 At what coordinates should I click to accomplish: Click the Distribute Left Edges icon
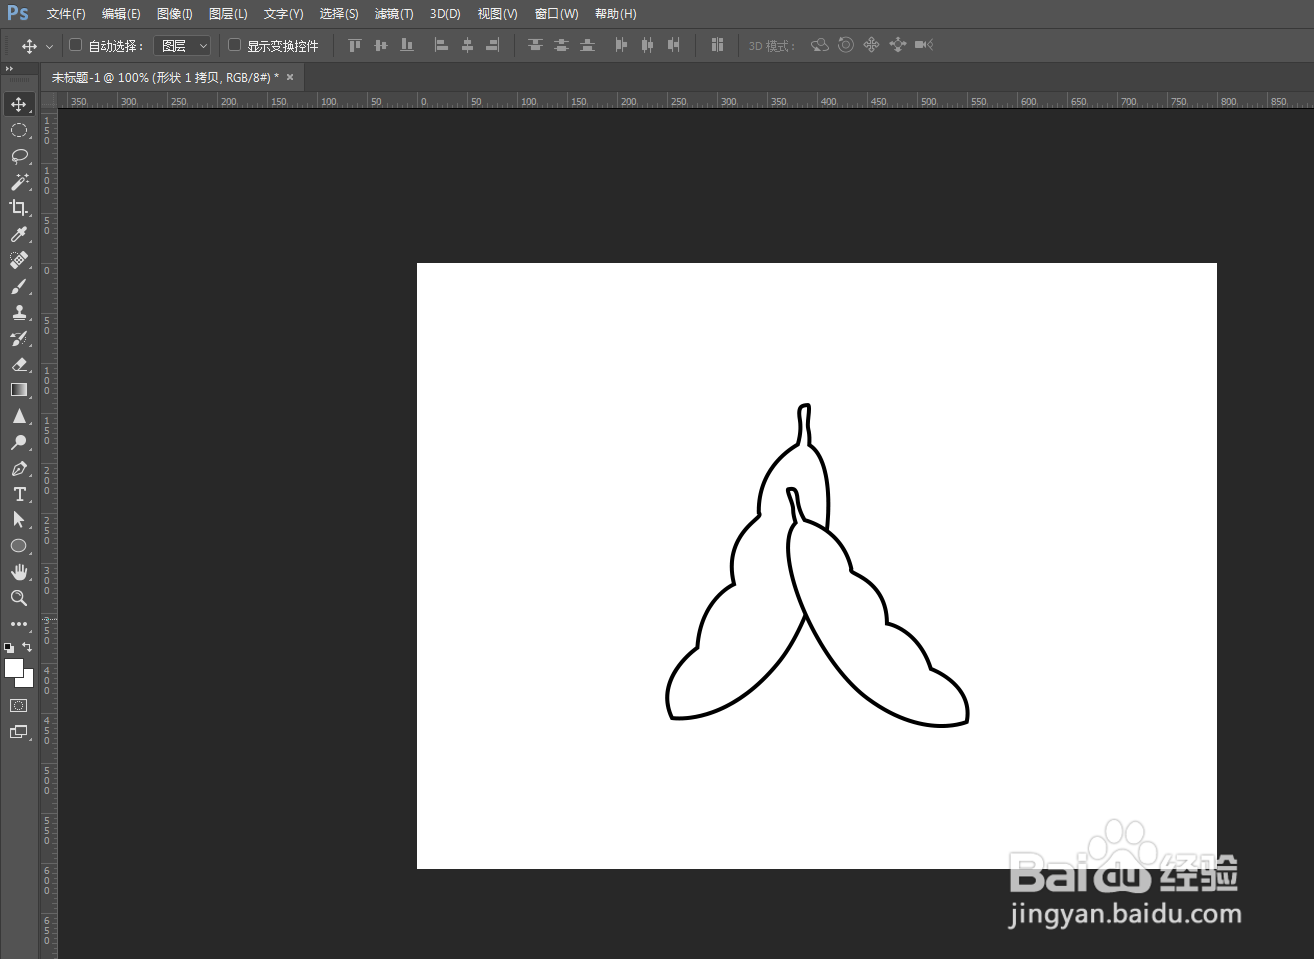click(x=621, y=45)
